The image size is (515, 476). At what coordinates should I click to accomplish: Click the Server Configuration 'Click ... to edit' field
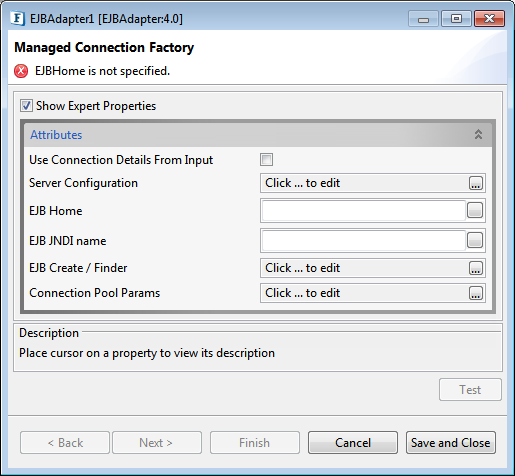tap(364, 183)
